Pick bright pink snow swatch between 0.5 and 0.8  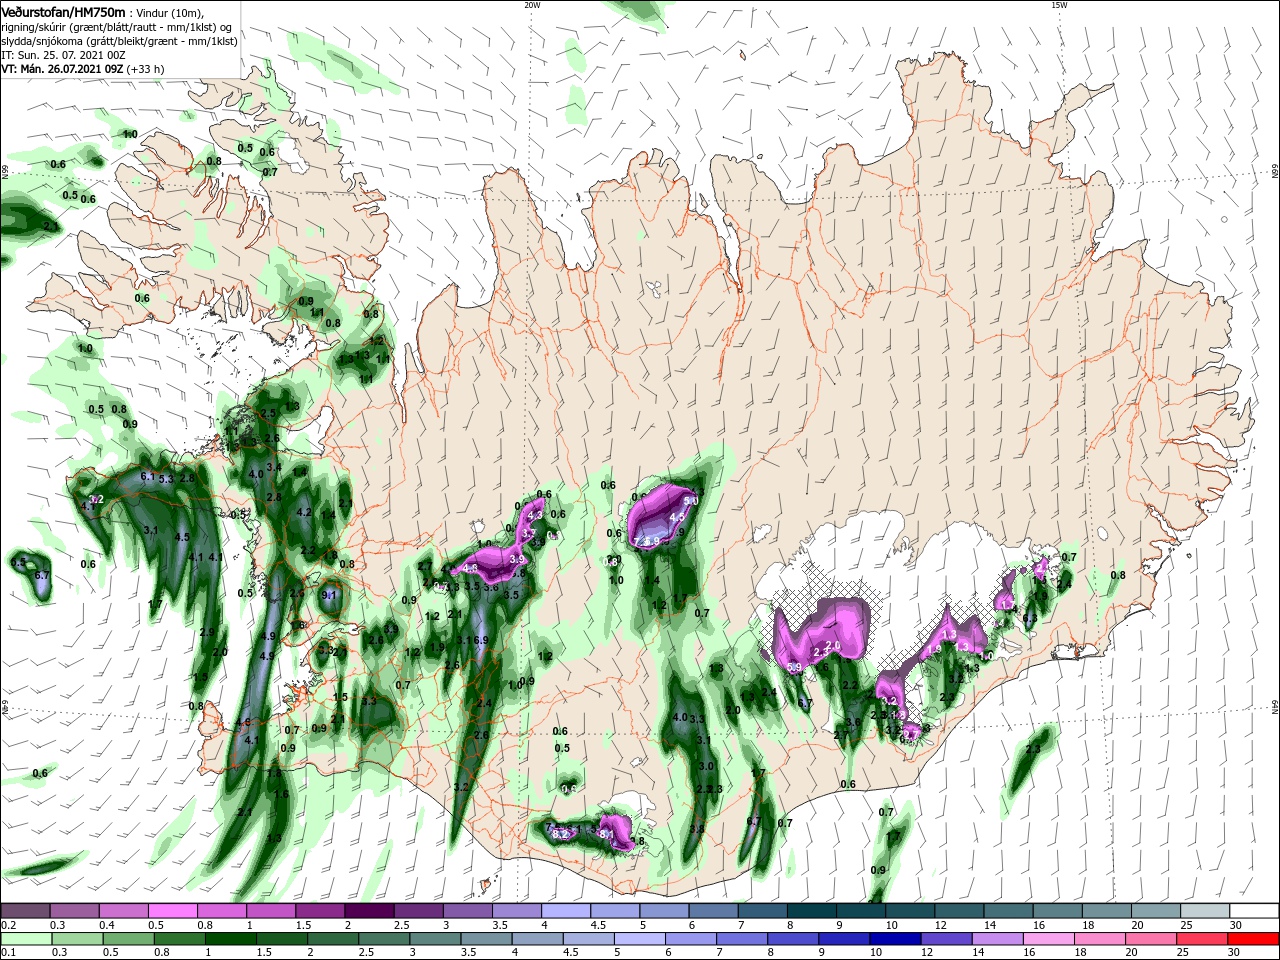pyautogui.click(x=174, y=911)
